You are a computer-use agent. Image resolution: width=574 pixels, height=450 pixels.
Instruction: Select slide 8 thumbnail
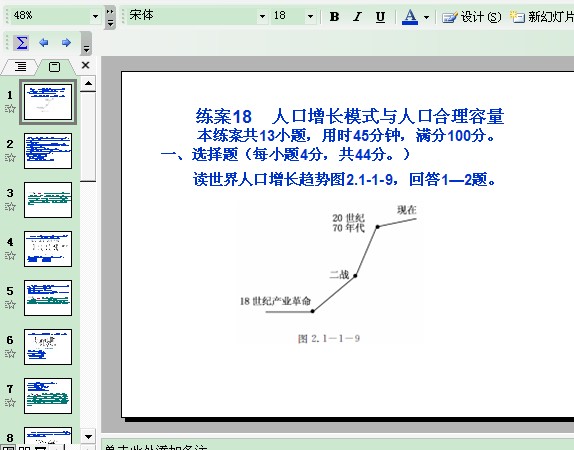point(48,436)
